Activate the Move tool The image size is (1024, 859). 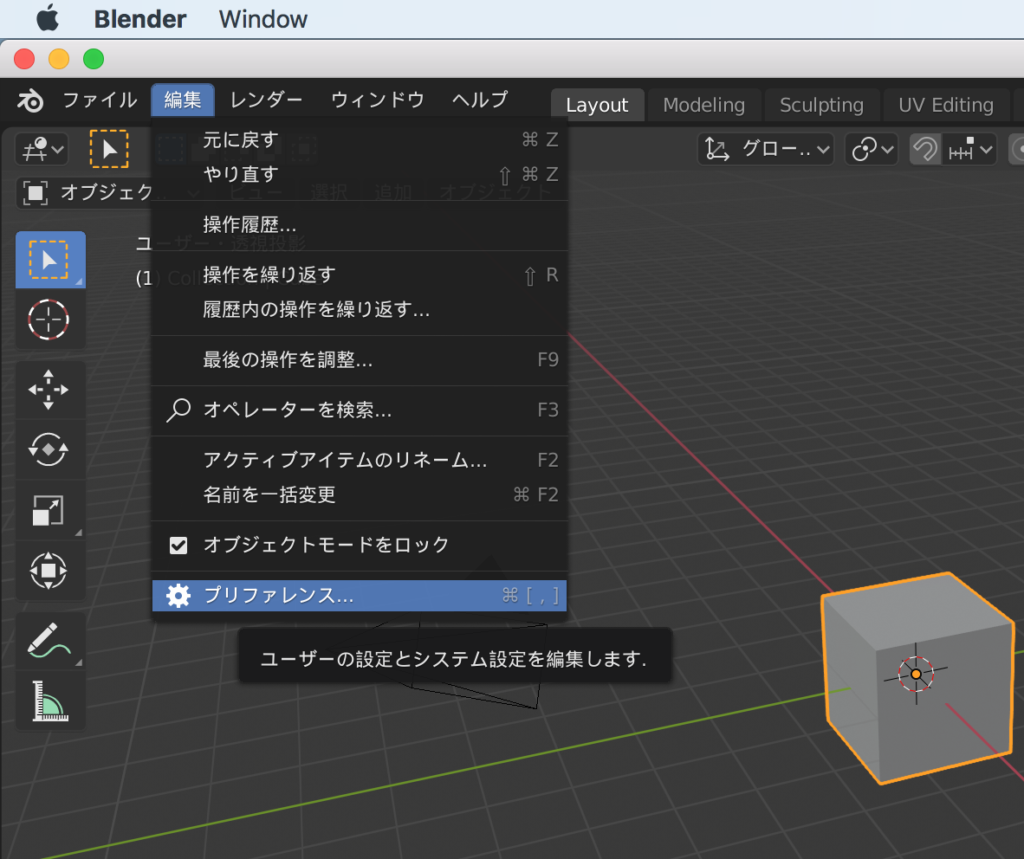click(x=49, y=390)
